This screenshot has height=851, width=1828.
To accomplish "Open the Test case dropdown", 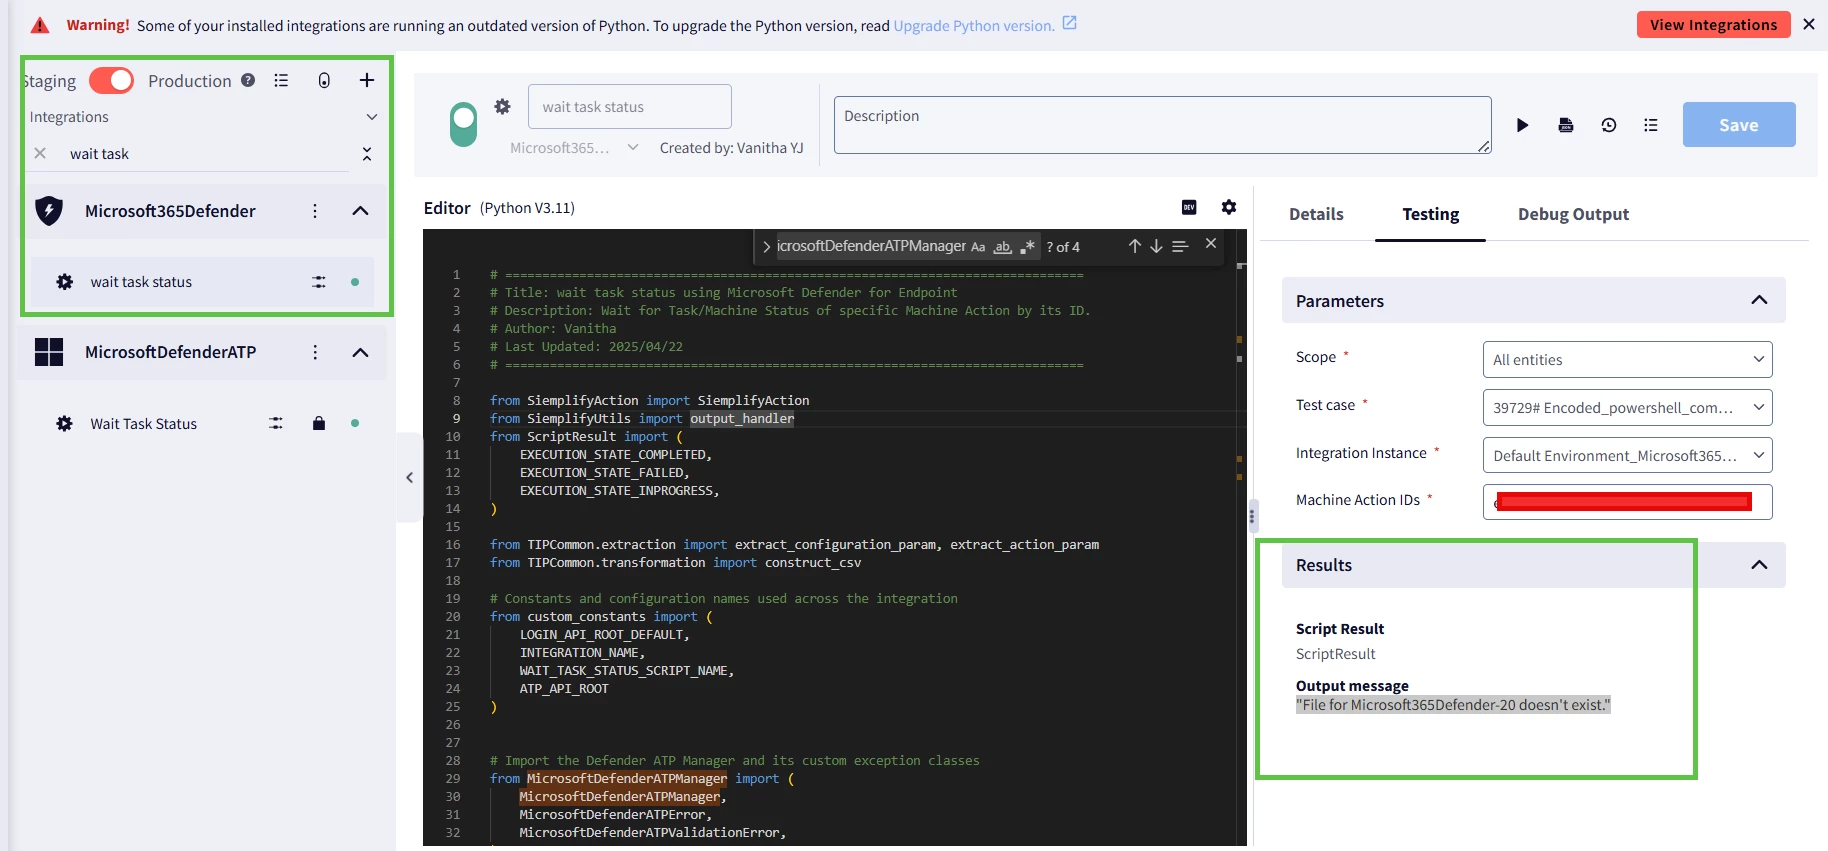I will (1627, 408).
